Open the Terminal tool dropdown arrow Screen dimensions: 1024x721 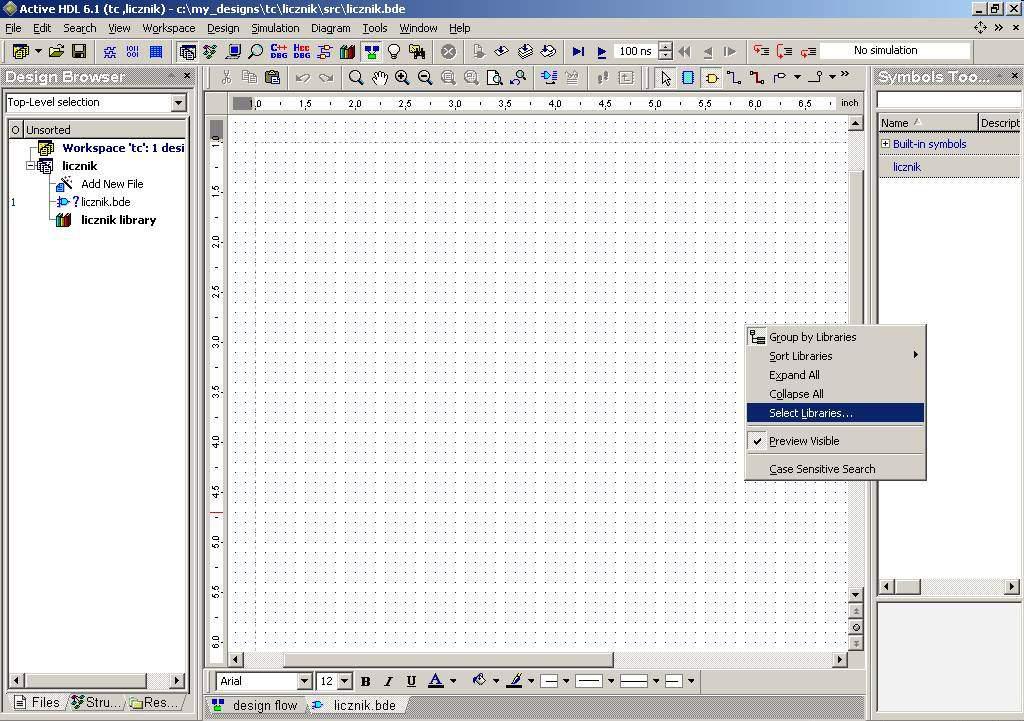coord(797,78)
